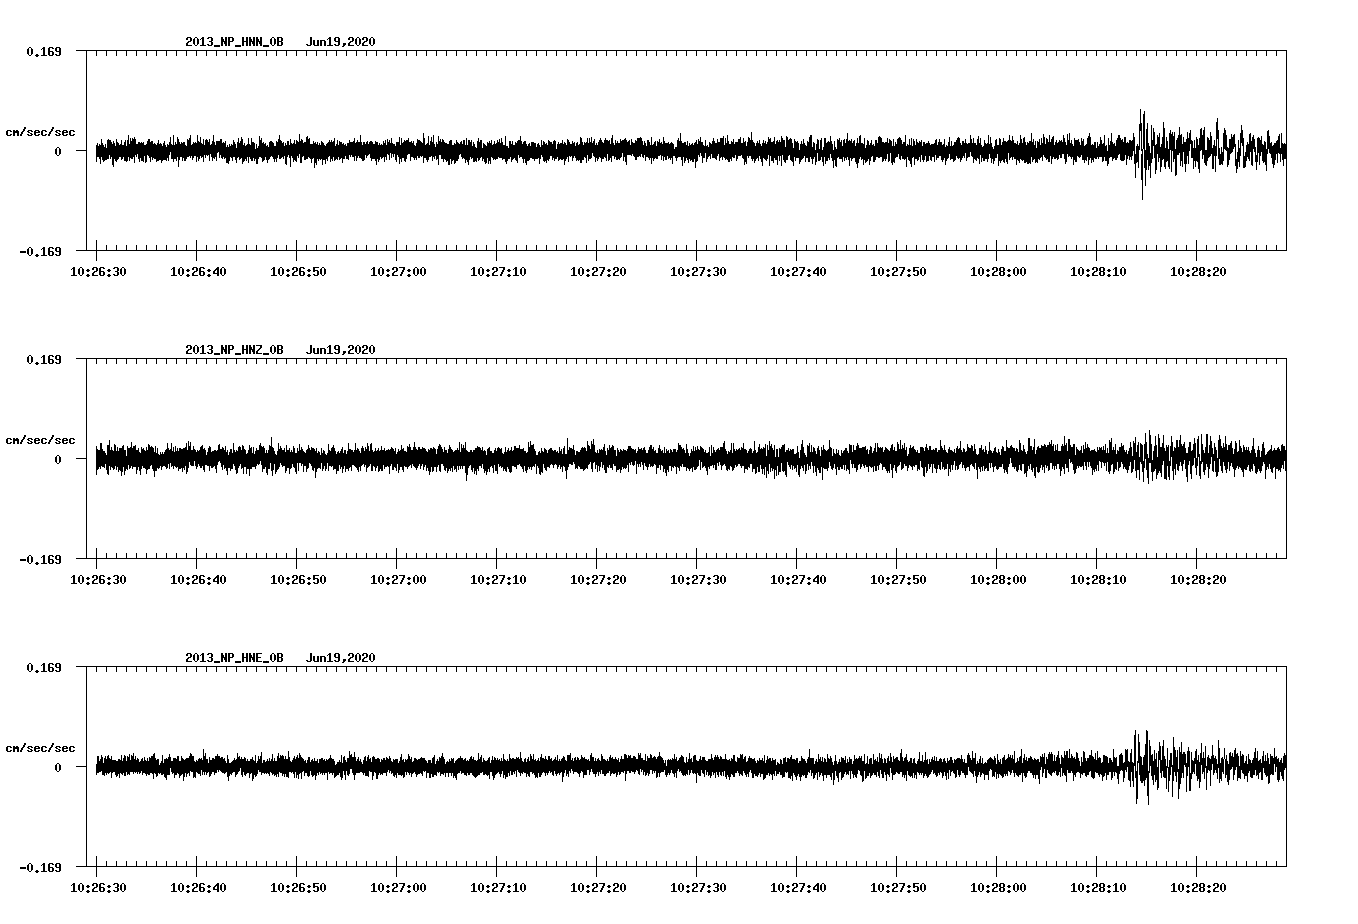Click the 10:27:00 time label under HNN plot
Screen dimensions: 1358x924
coord(398,271)
